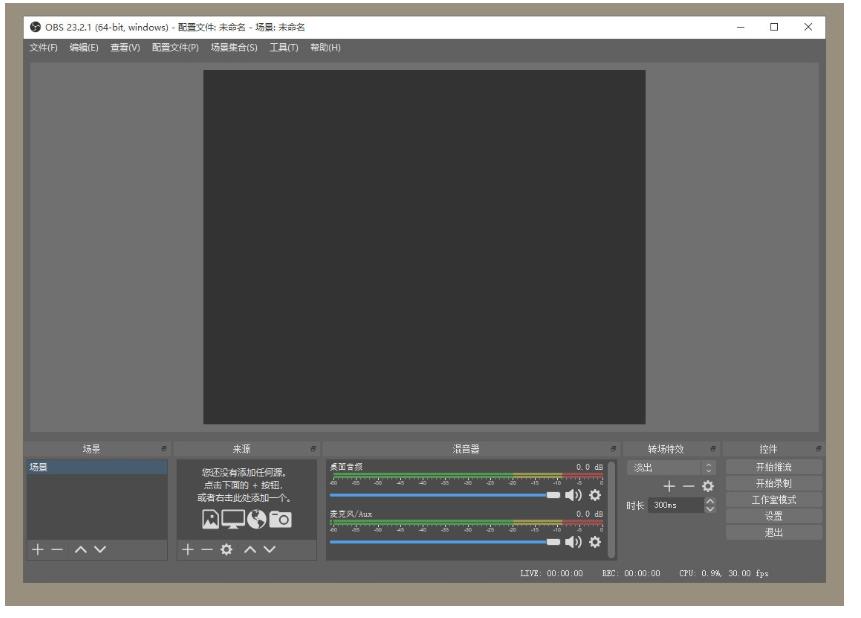Viewport: 861px width, 618px height.
Task: Open the 工具(T) menu
Action: (x=284, y=47)
